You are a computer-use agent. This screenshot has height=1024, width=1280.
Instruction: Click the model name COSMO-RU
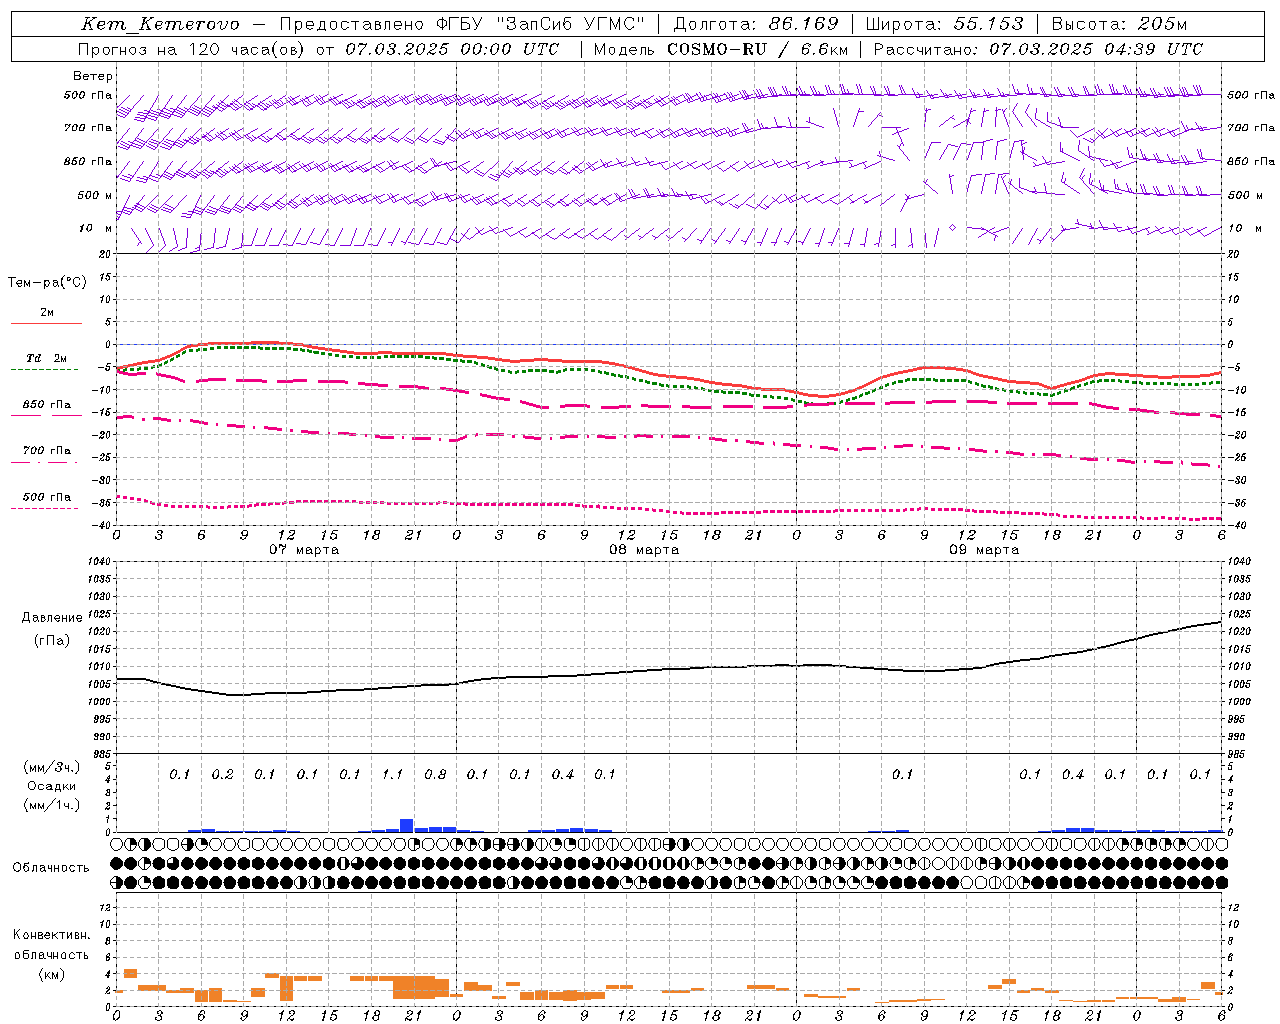(719, 49)
